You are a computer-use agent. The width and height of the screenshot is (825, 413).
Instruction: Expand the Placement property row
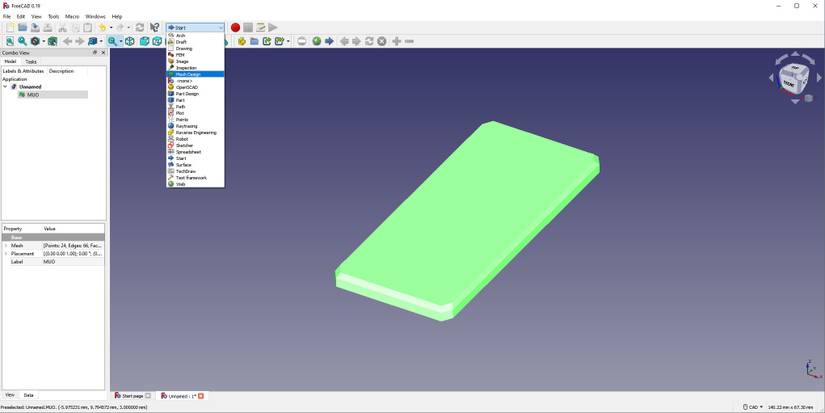6,254
